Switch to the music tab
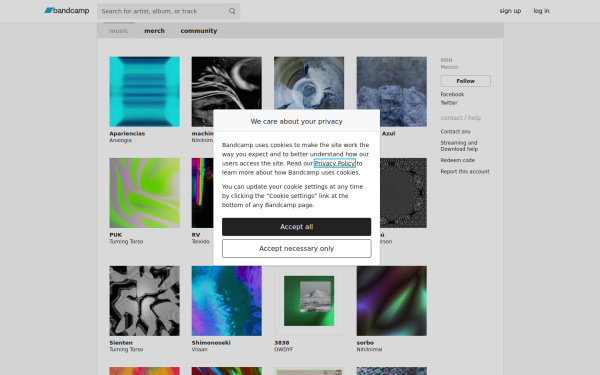Viewport: 600px width, 375px height. pos(119,31)
